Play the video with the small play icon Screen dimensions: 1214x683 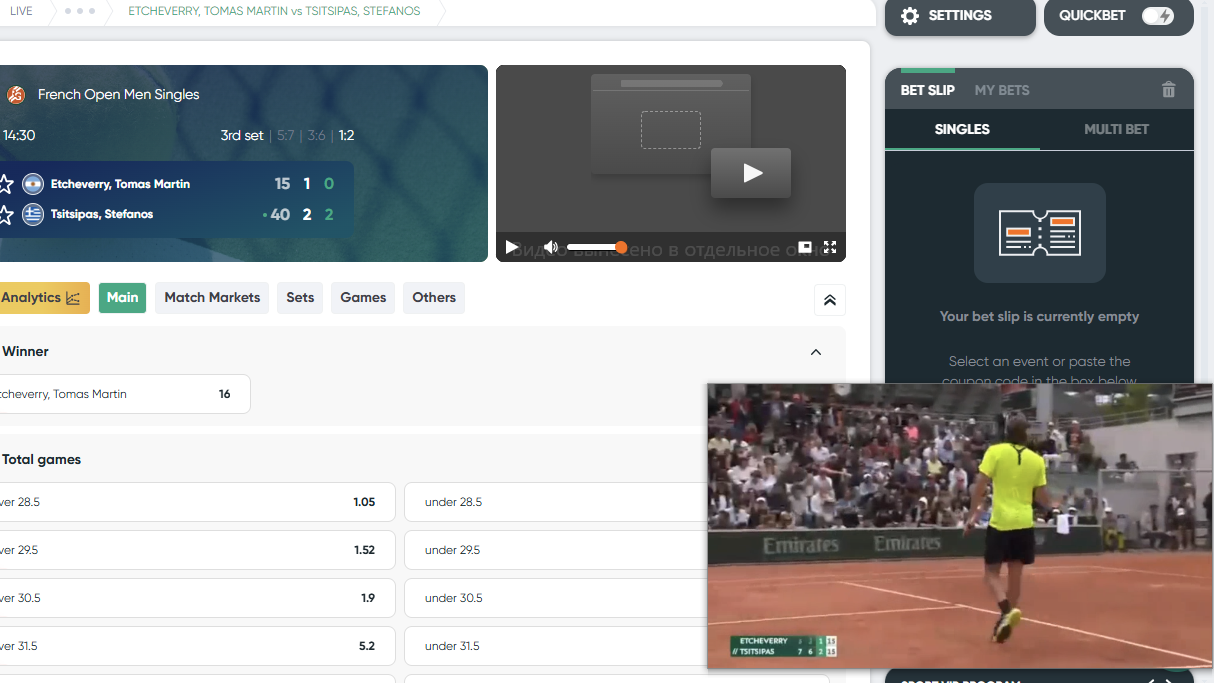coord(512,247)
